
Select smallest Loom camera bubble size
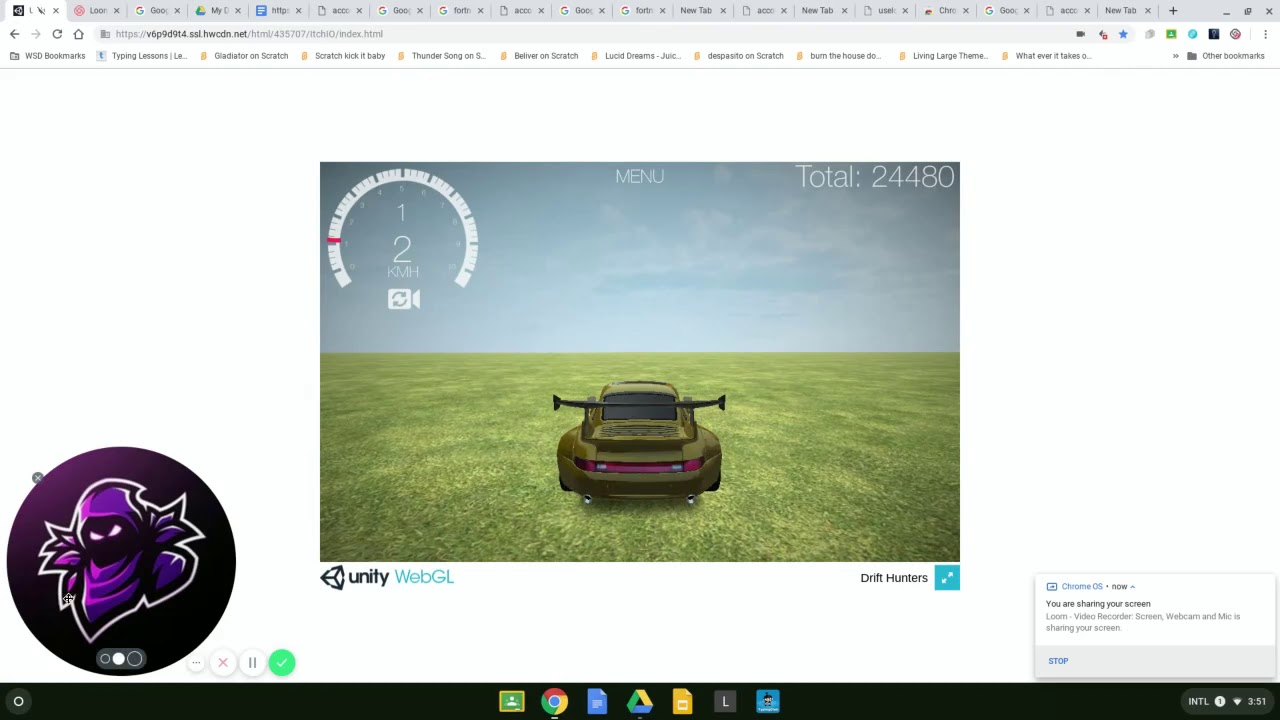pos(105,659)
